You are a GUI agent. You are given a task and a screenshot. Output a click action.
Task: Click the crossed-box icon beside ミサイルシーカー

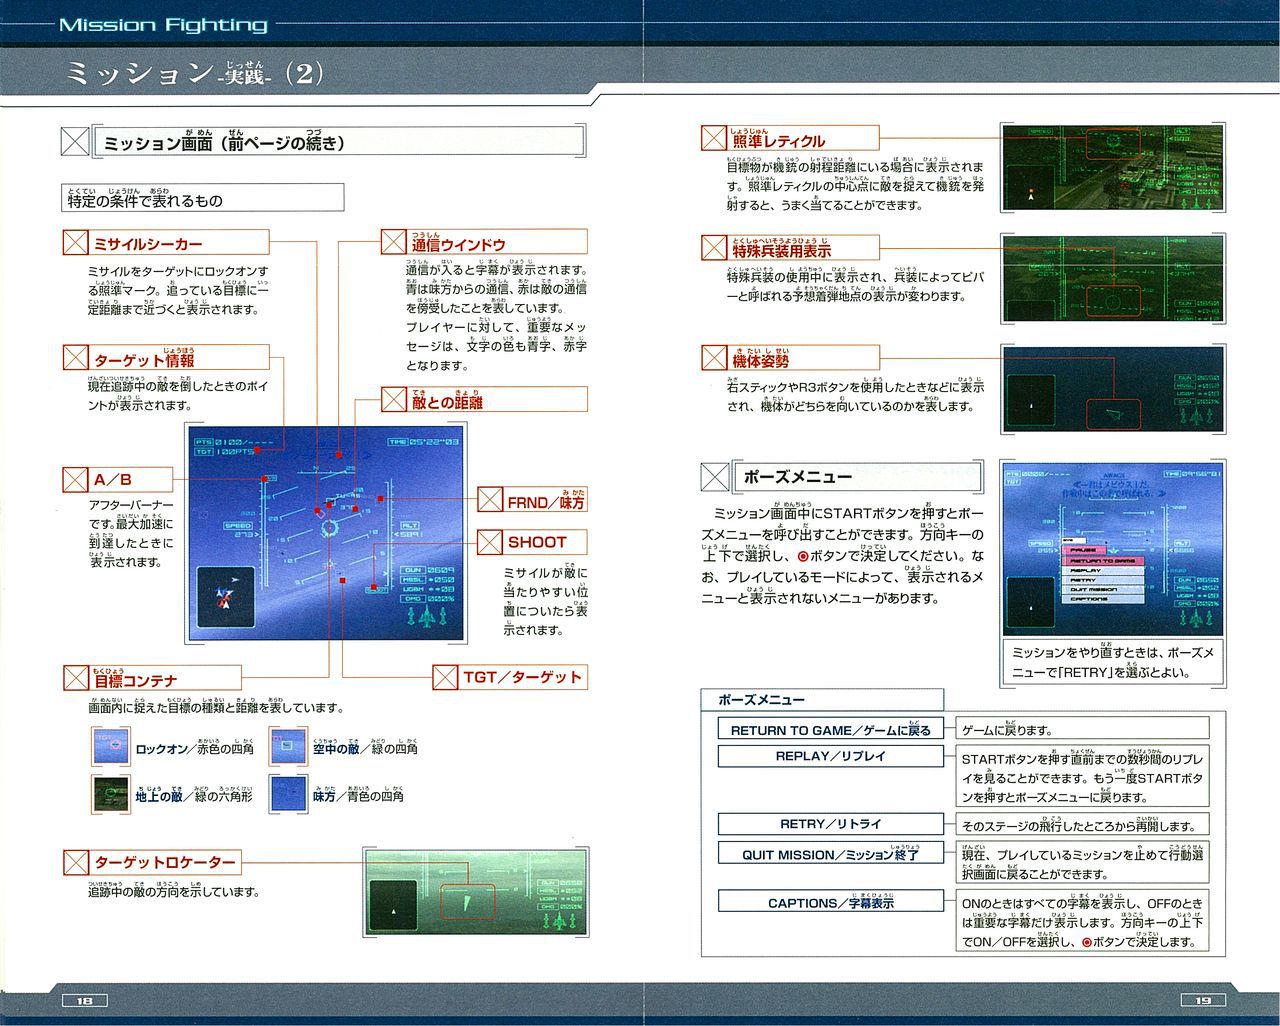[76, 243]
